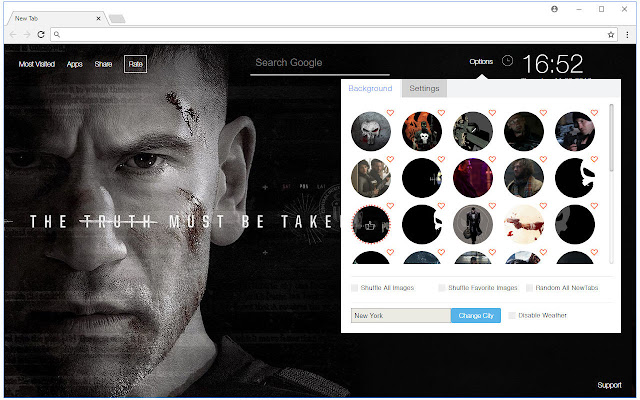Open the Support link
Image resolution: width=640 pixels, height=400 pixels.
tap(609, 385)
